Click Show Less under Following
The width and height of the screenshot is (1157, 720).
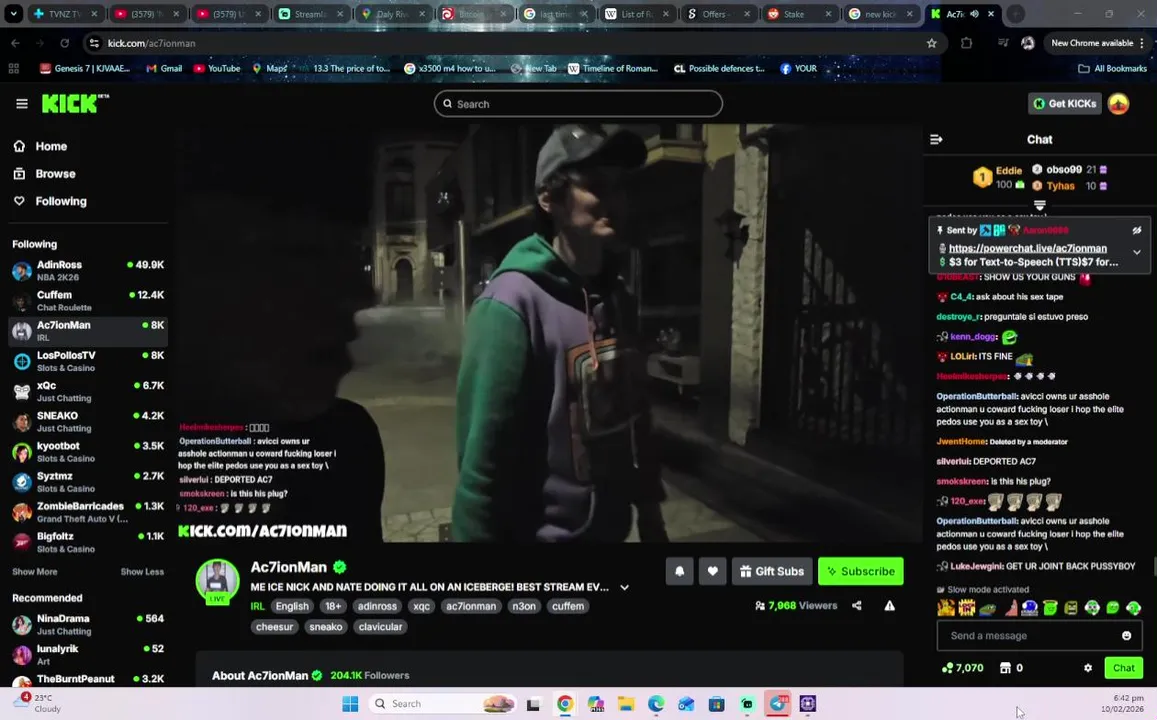(142, 572)
